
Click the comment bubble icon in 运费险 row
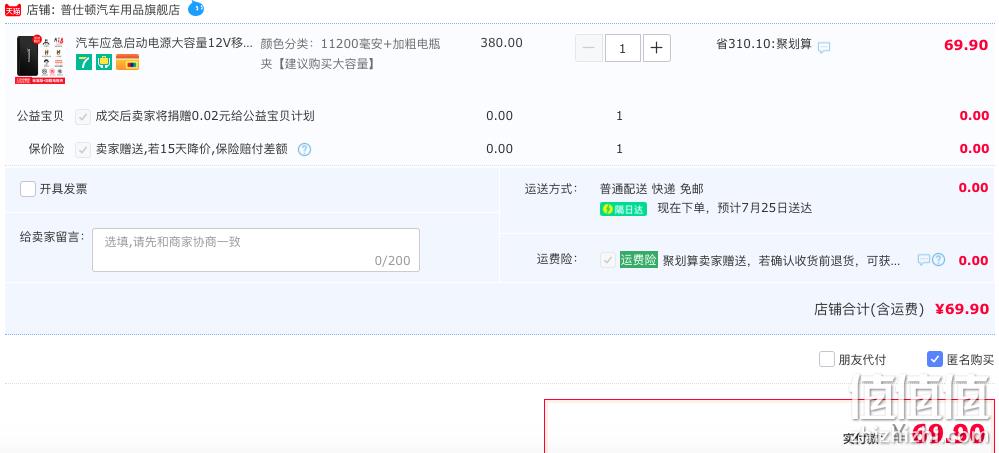pos(923,260)
